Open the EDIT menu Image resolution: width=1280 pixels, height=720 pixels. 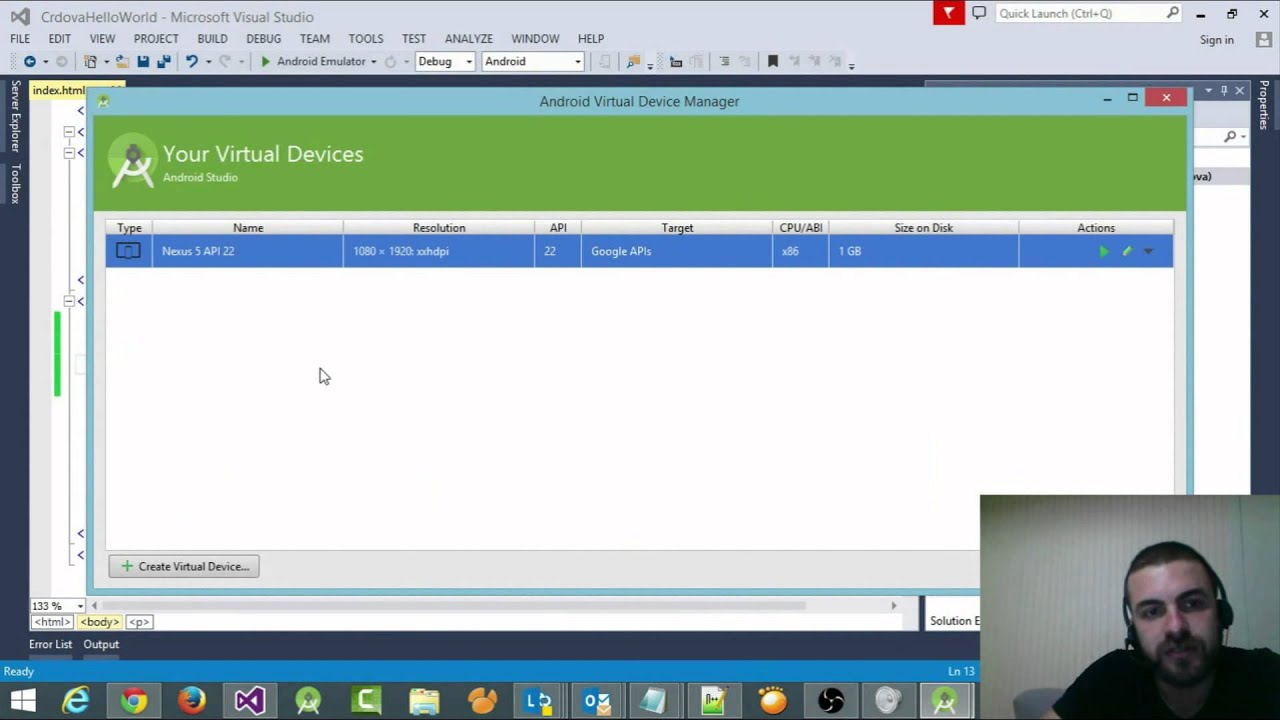pyautogui.click(x=59, y=39)
